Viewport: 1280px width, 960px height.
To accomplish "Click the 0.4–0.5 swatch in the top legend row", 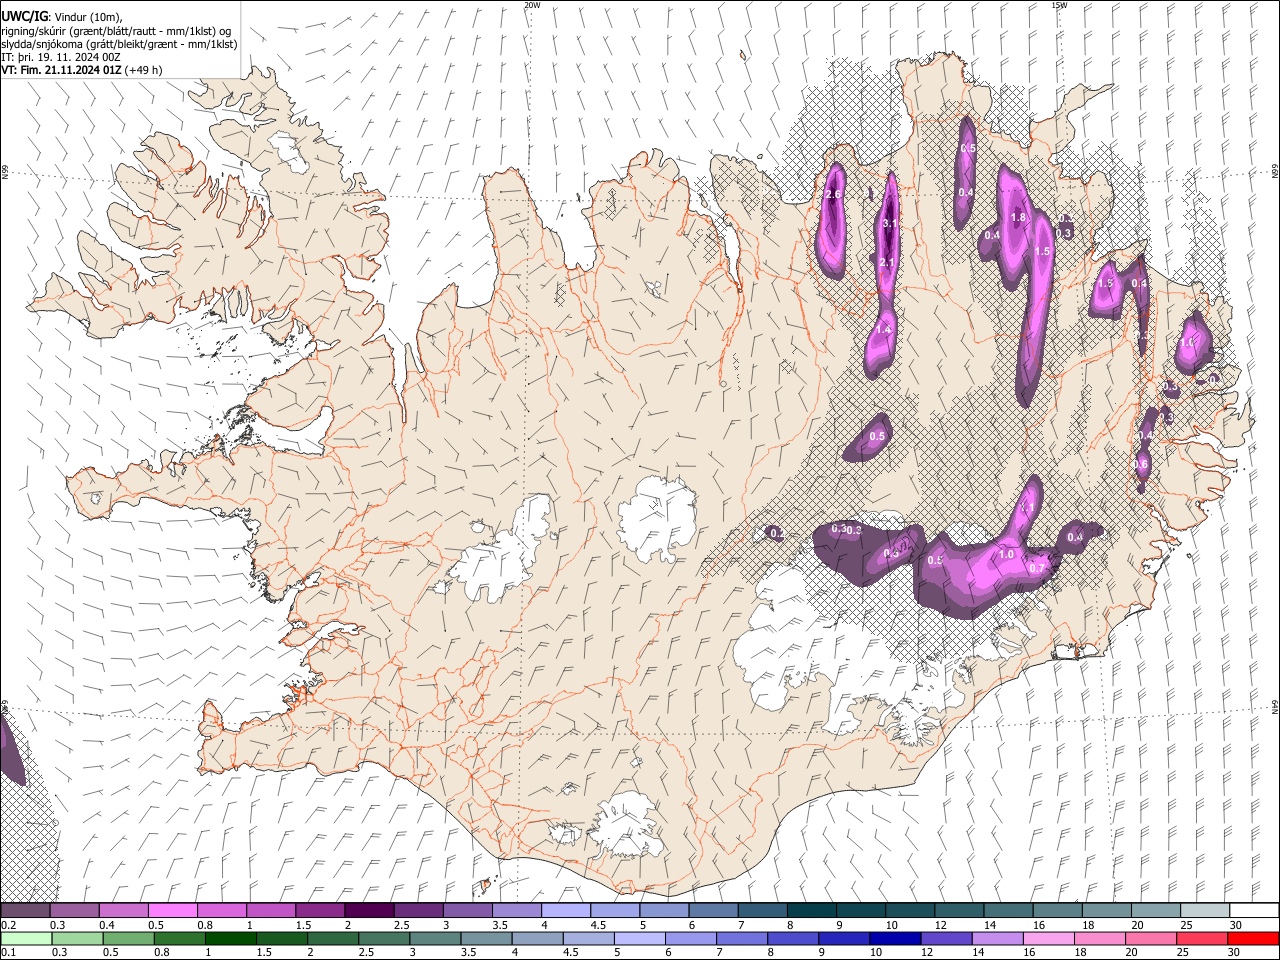I will [124, 910].
